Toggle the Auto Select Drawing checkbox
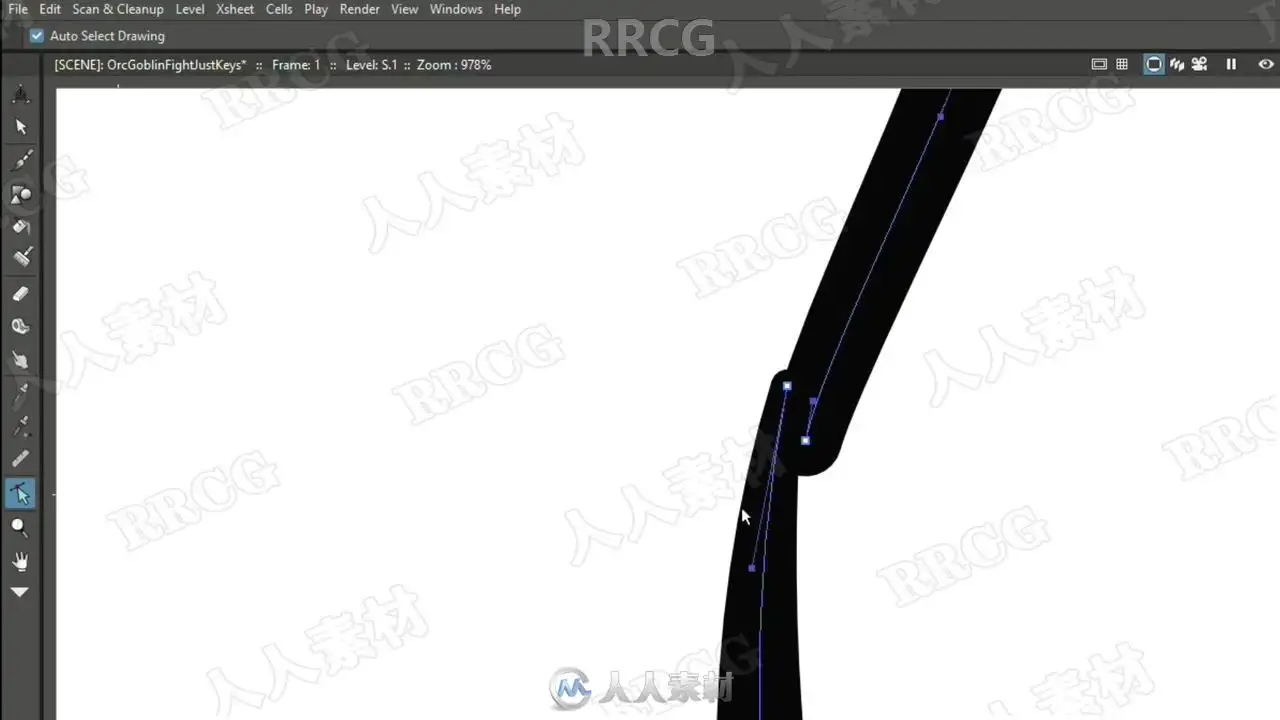The width and height of the screenshot is (1280, 720). (x=37, y=36)
